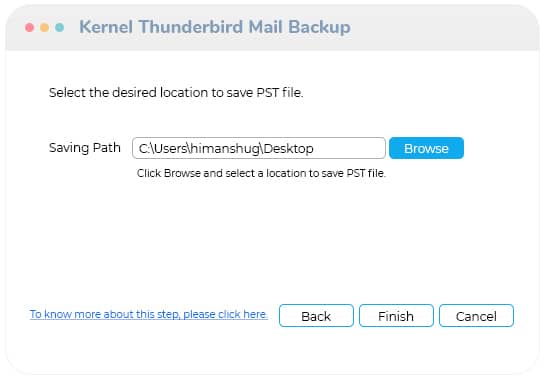Click the orange window control dot
Image resolution: width=545 pixels, height=380 pixels.
click(44, 27)
